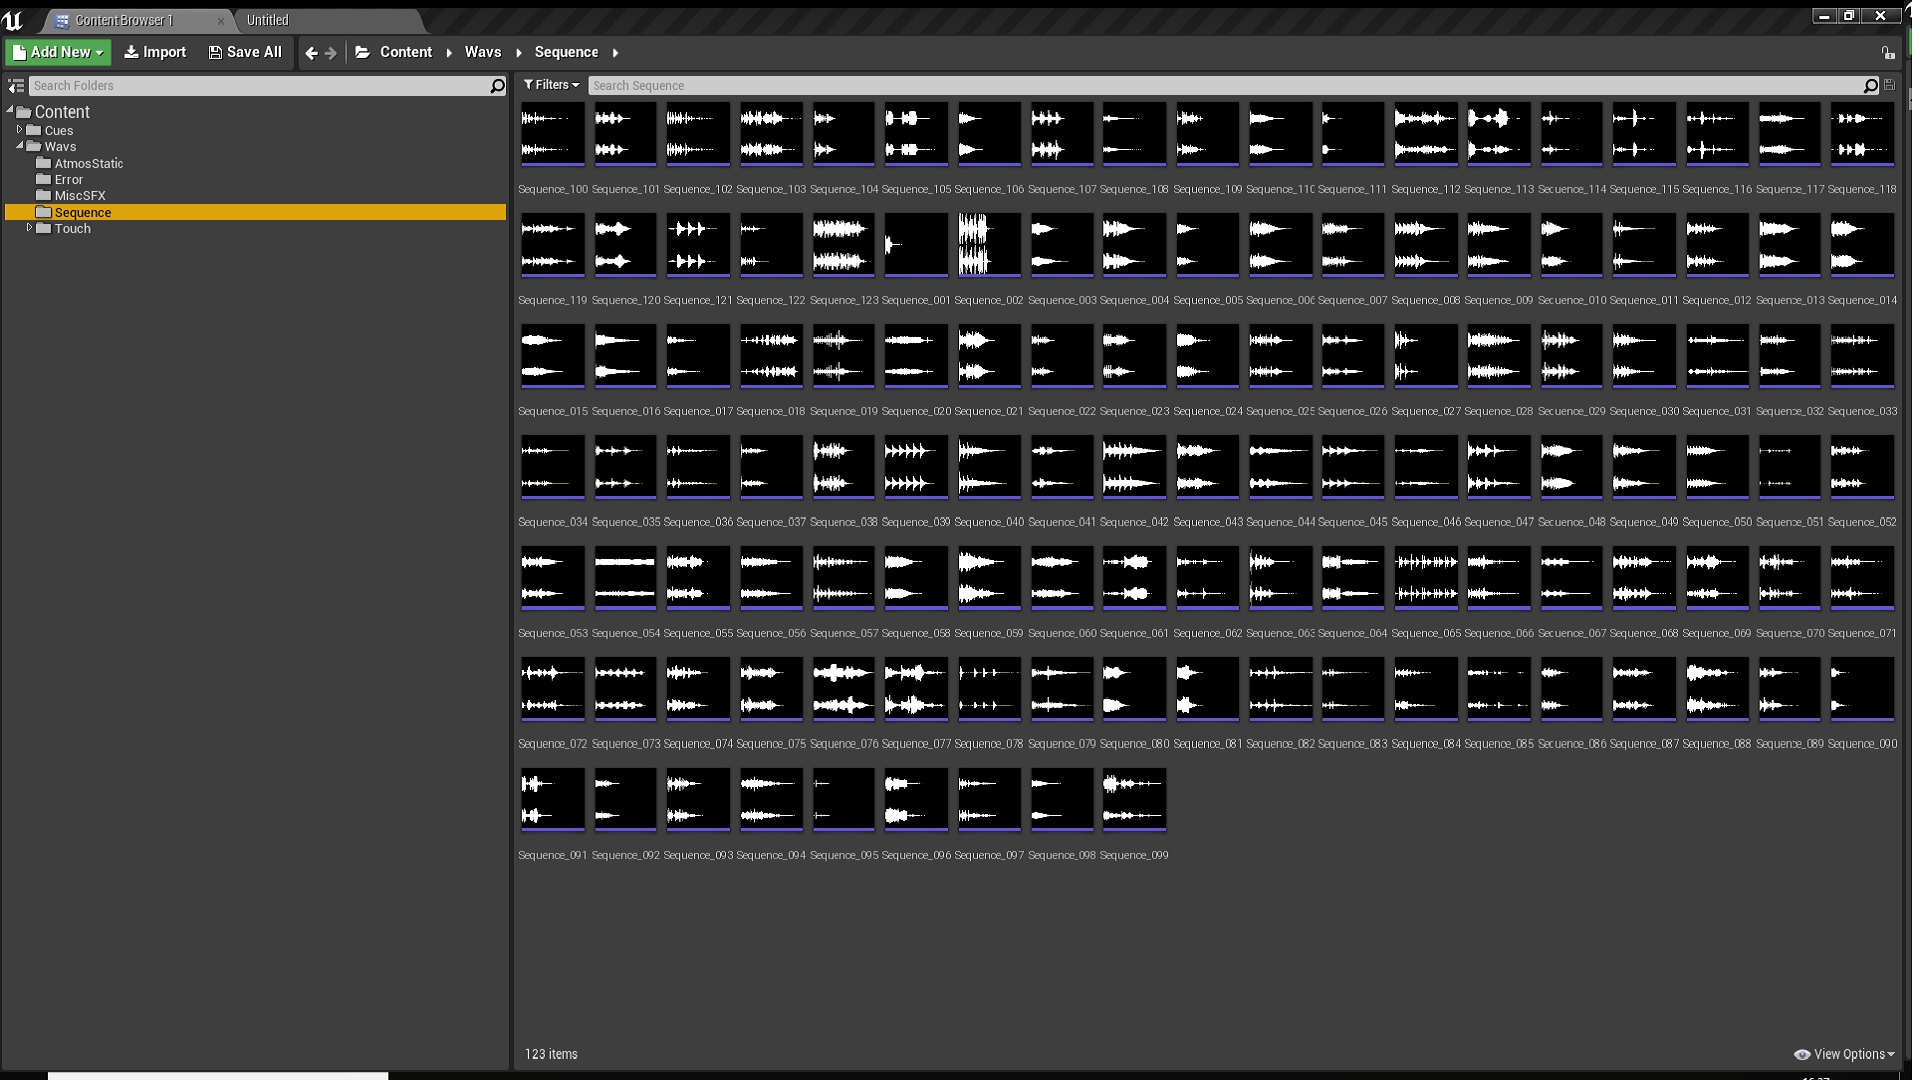
Task: Click the back navigation arrow
Action: [x=311, y=53]
